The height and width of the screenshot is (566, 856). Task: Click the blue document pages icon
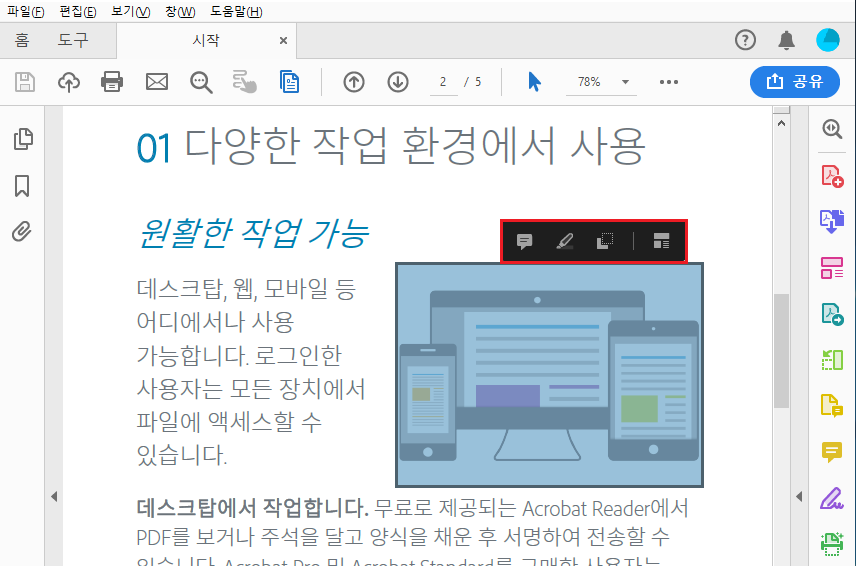pyautogui.click(x=289, y=82)
